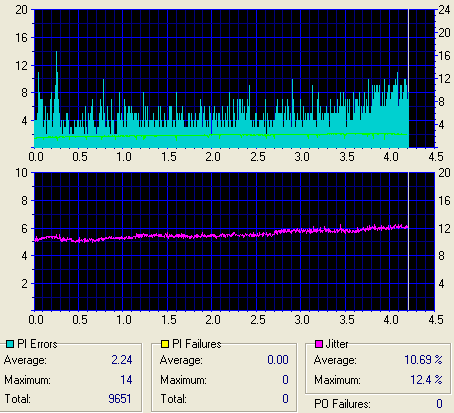Click the PI Errors group label
Image resolution: width=454 pixels, height=413 pixels.
pos(37,344)
